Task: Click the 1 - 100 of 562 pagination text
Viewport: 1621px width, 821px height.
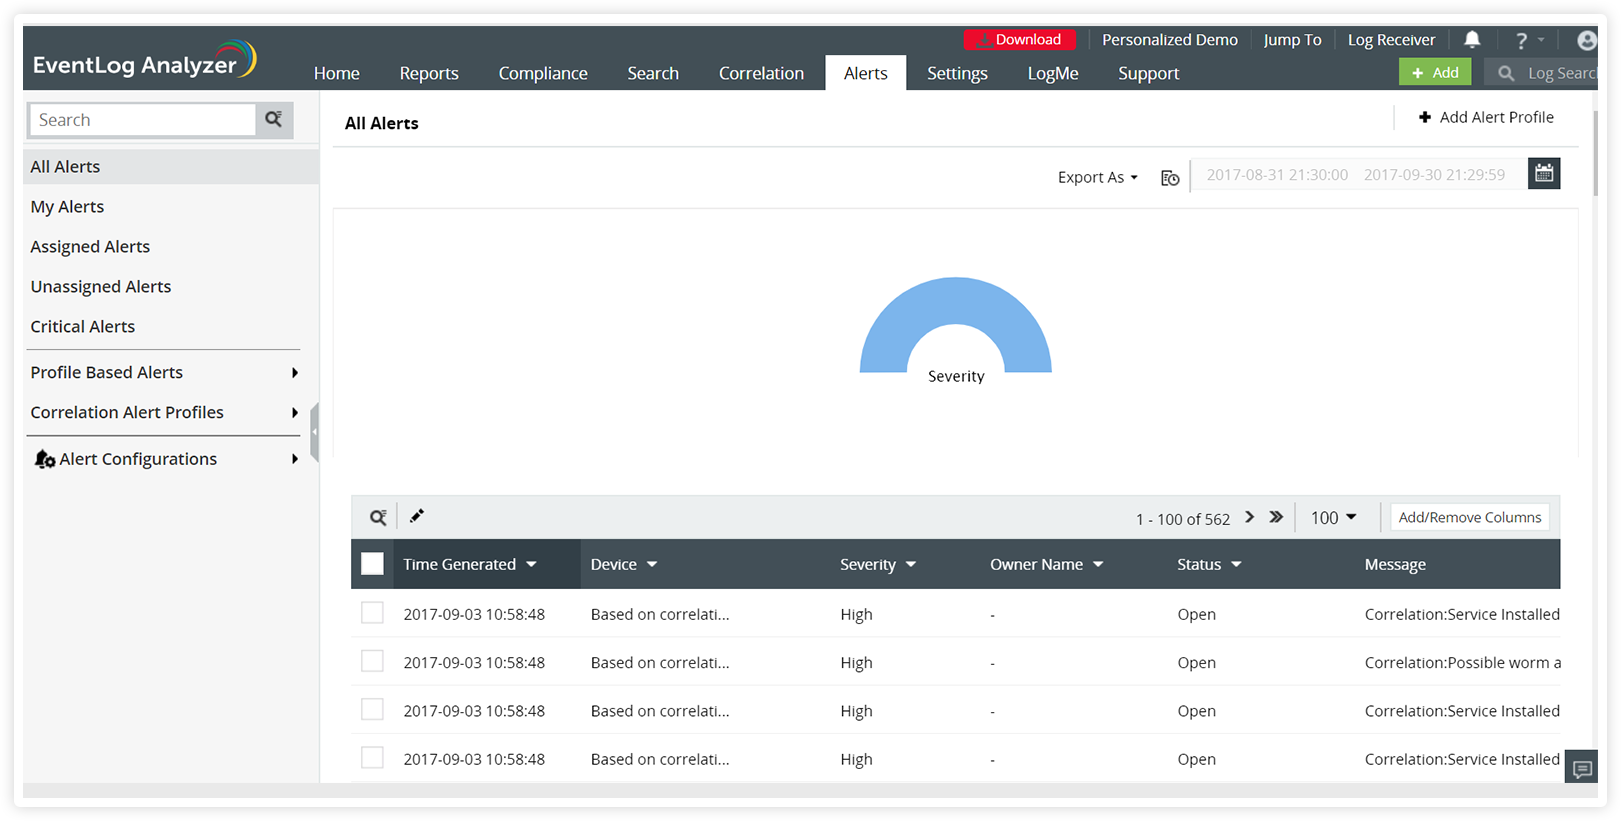Action: [1183, 519]
